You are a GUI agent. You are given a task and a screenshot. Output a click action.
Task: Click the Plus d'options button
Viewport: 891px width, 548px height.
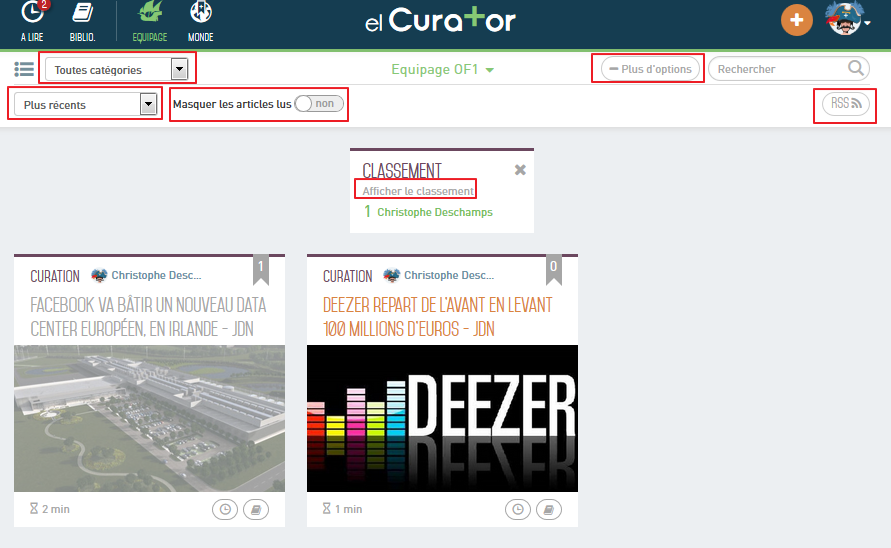(650, 69)
